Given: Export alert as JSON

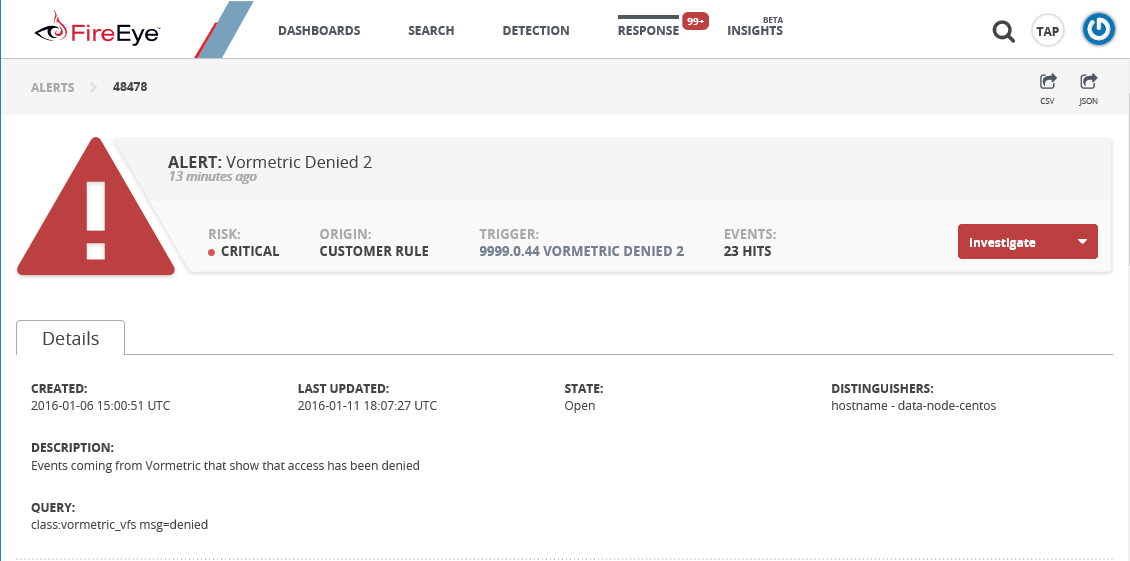Looking at the screenshot, I should [x=1088, y=89].
